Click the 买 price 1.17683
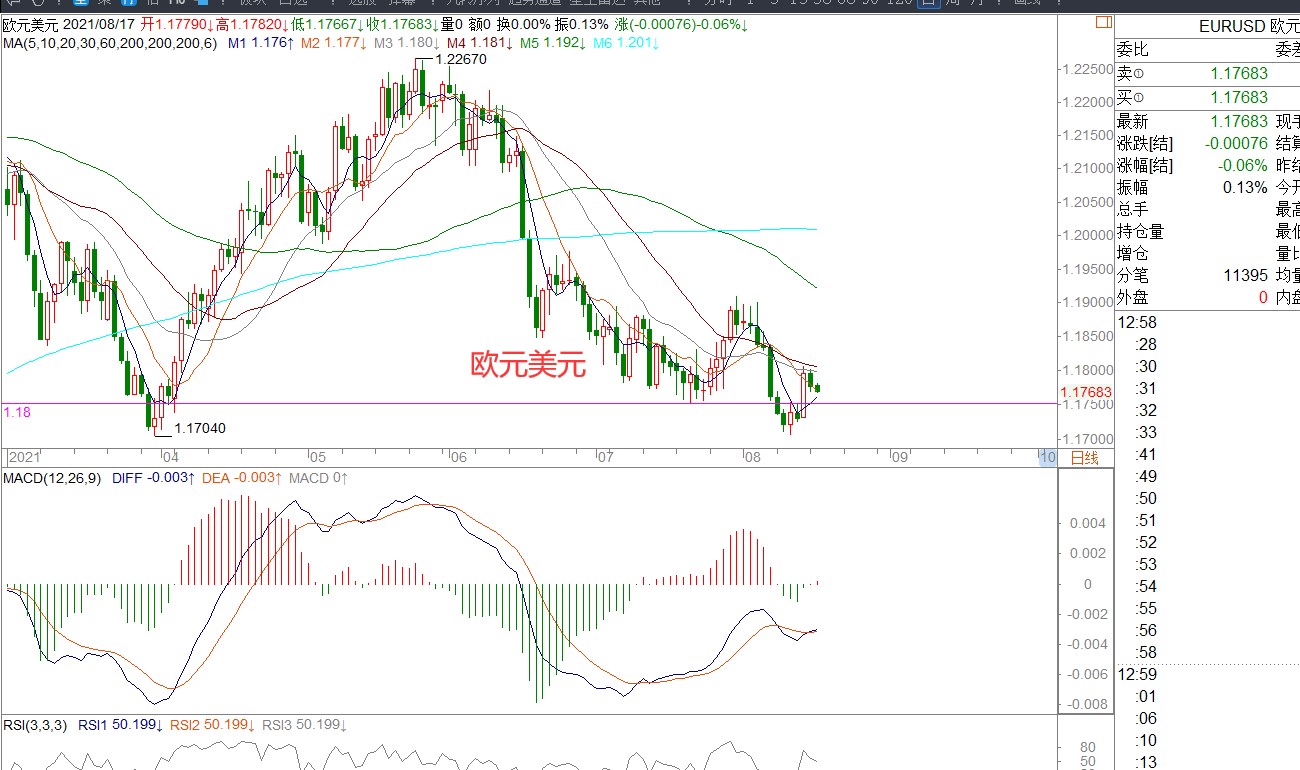 (x=1239, y=98)
